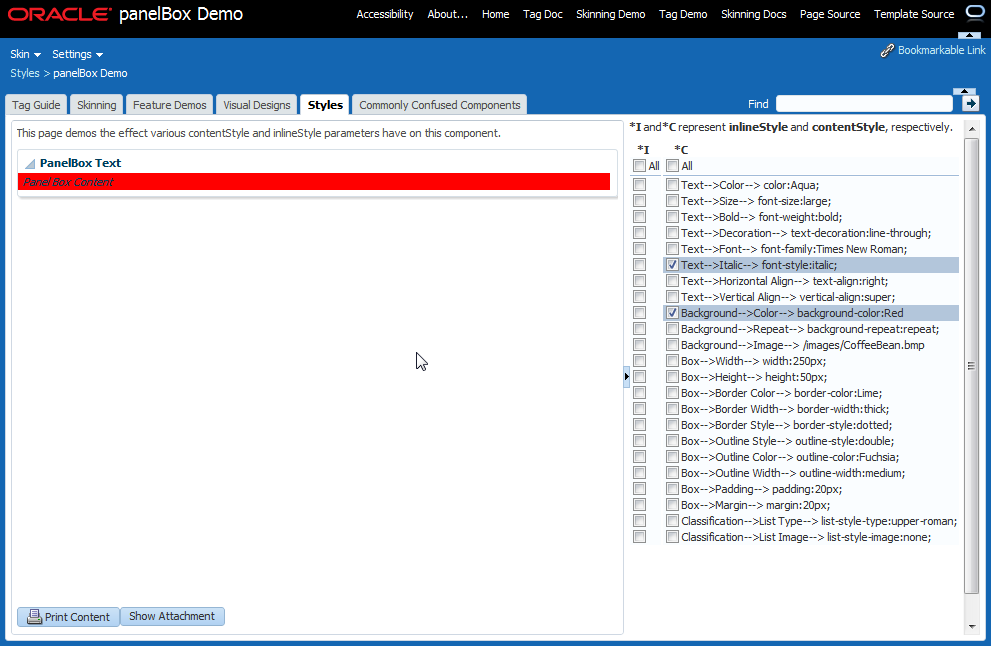Open the Visual Designs tab
Image resolution: width=991 pixels, height=646 pixels.
[257, 105]
